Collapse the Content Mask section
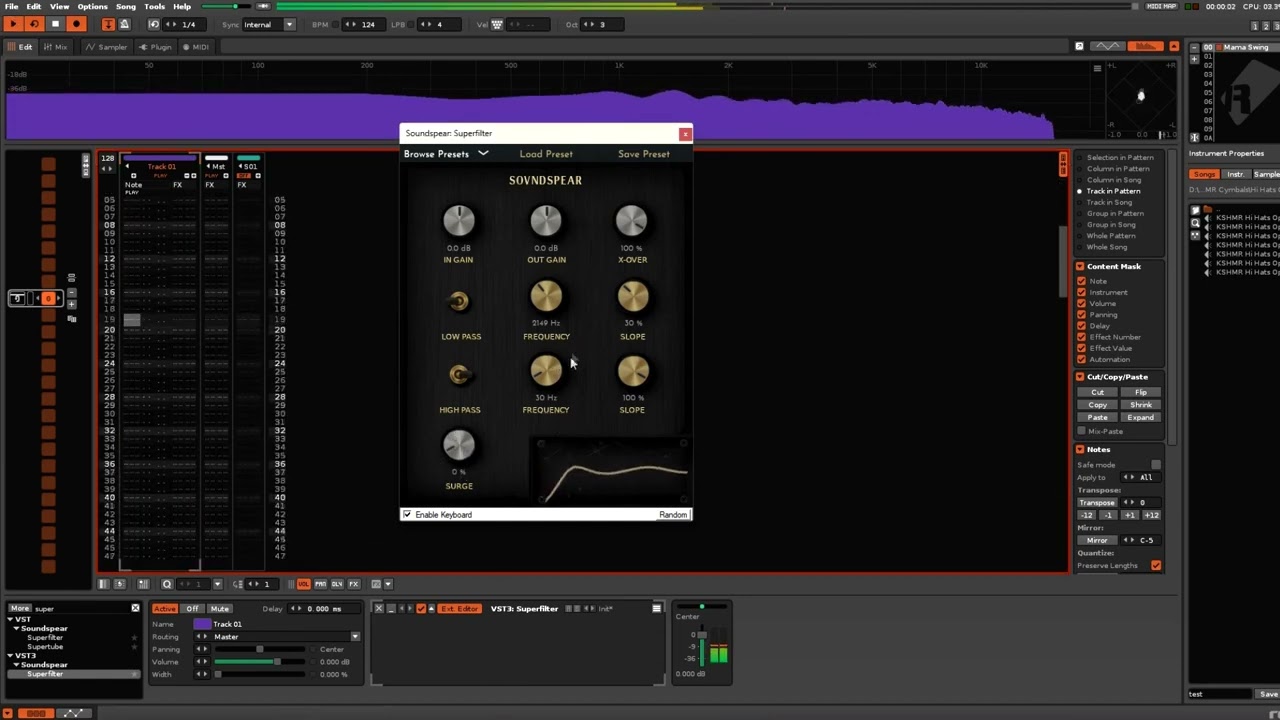Screen dimensions: 1280x720 pos(1080,266)
